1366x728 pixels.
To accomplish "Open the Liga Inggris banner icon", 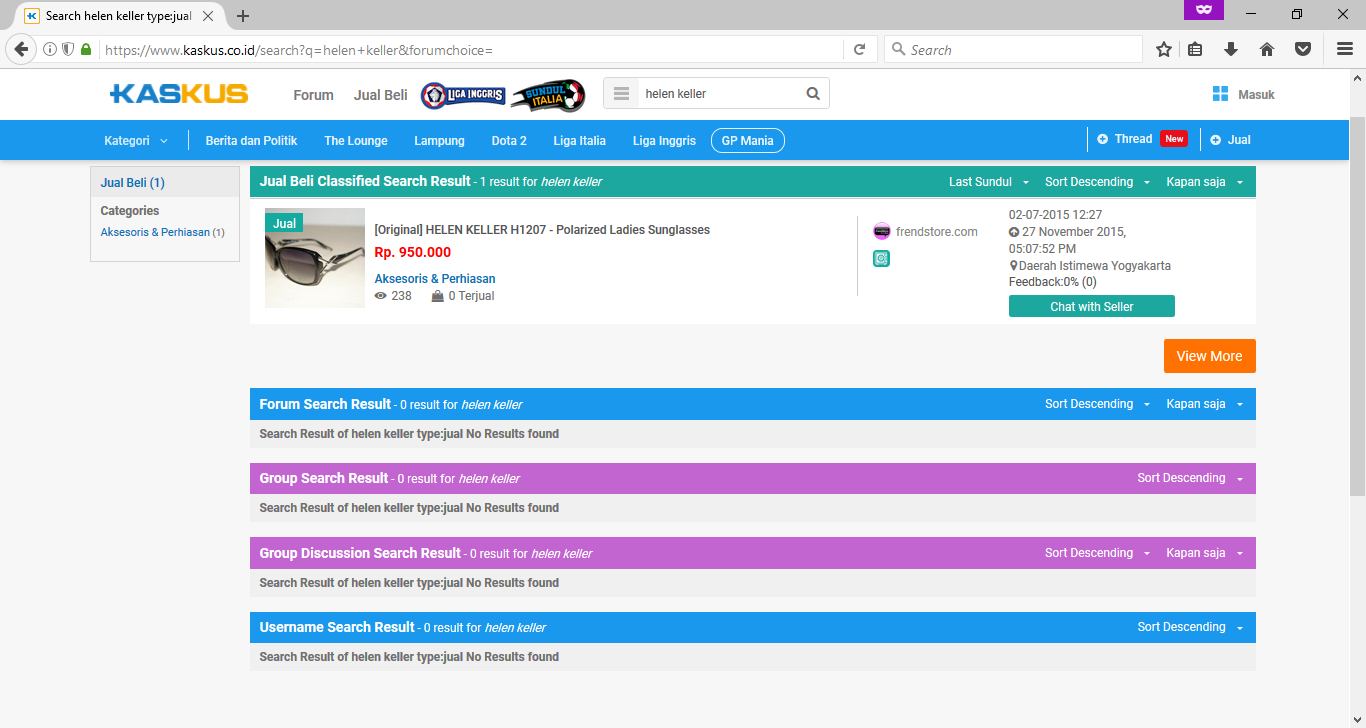I will coord(463,95).
